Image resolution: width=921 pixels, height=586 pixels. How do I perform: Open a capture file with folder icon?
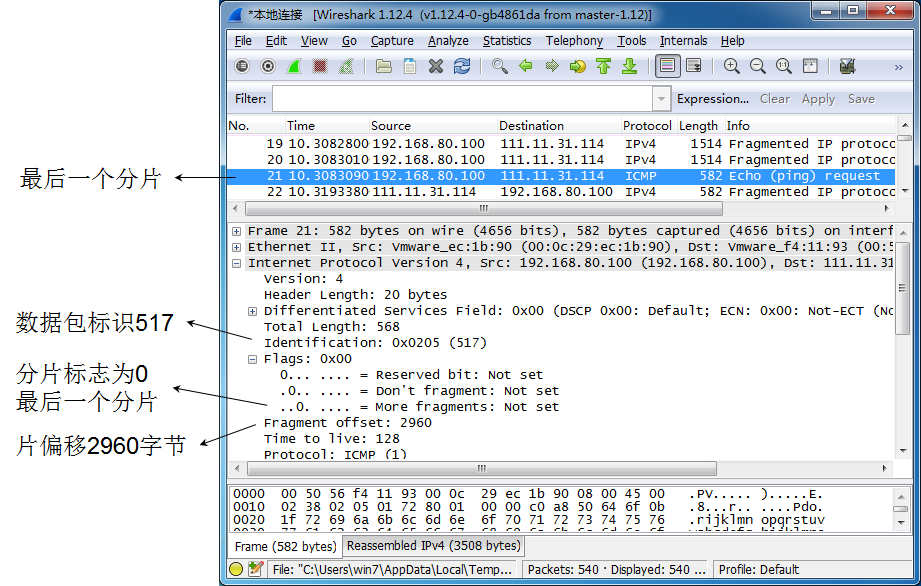(x=384, y=66)
